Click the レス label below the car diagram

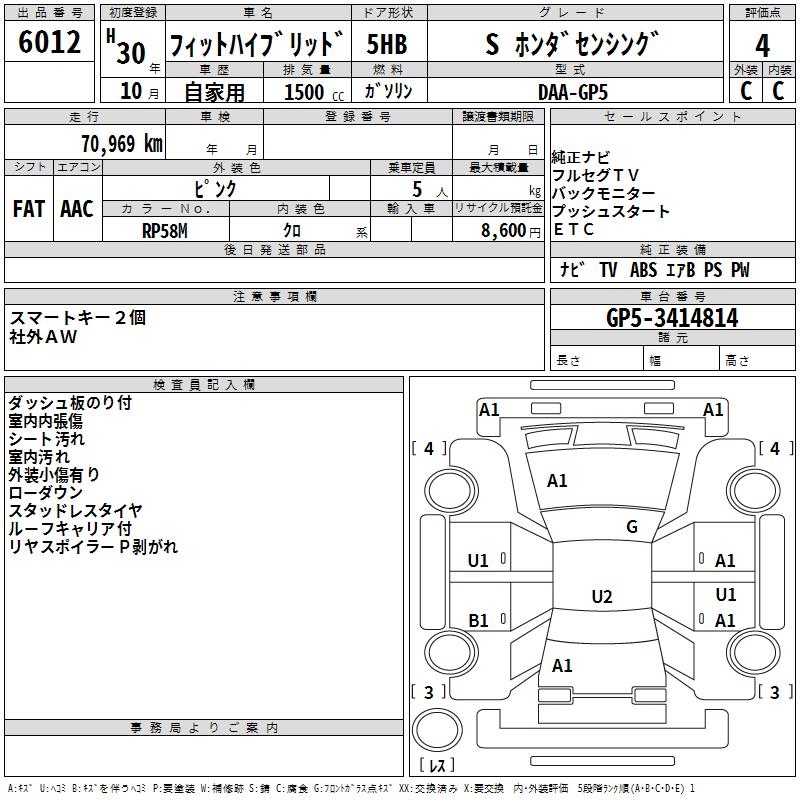pyautogui.click(x=436, y=766)
